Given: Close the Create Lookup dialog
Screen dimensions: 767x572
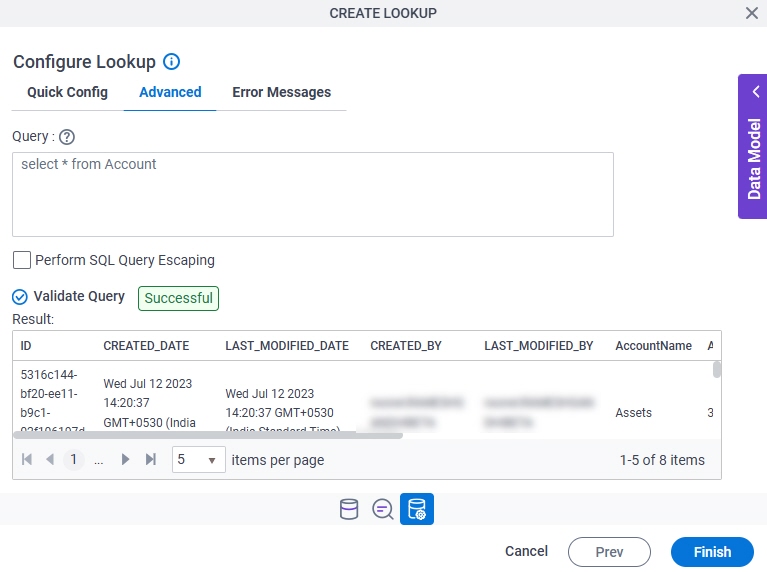Looking at the screenshot, I should click(x=752, y=13).
